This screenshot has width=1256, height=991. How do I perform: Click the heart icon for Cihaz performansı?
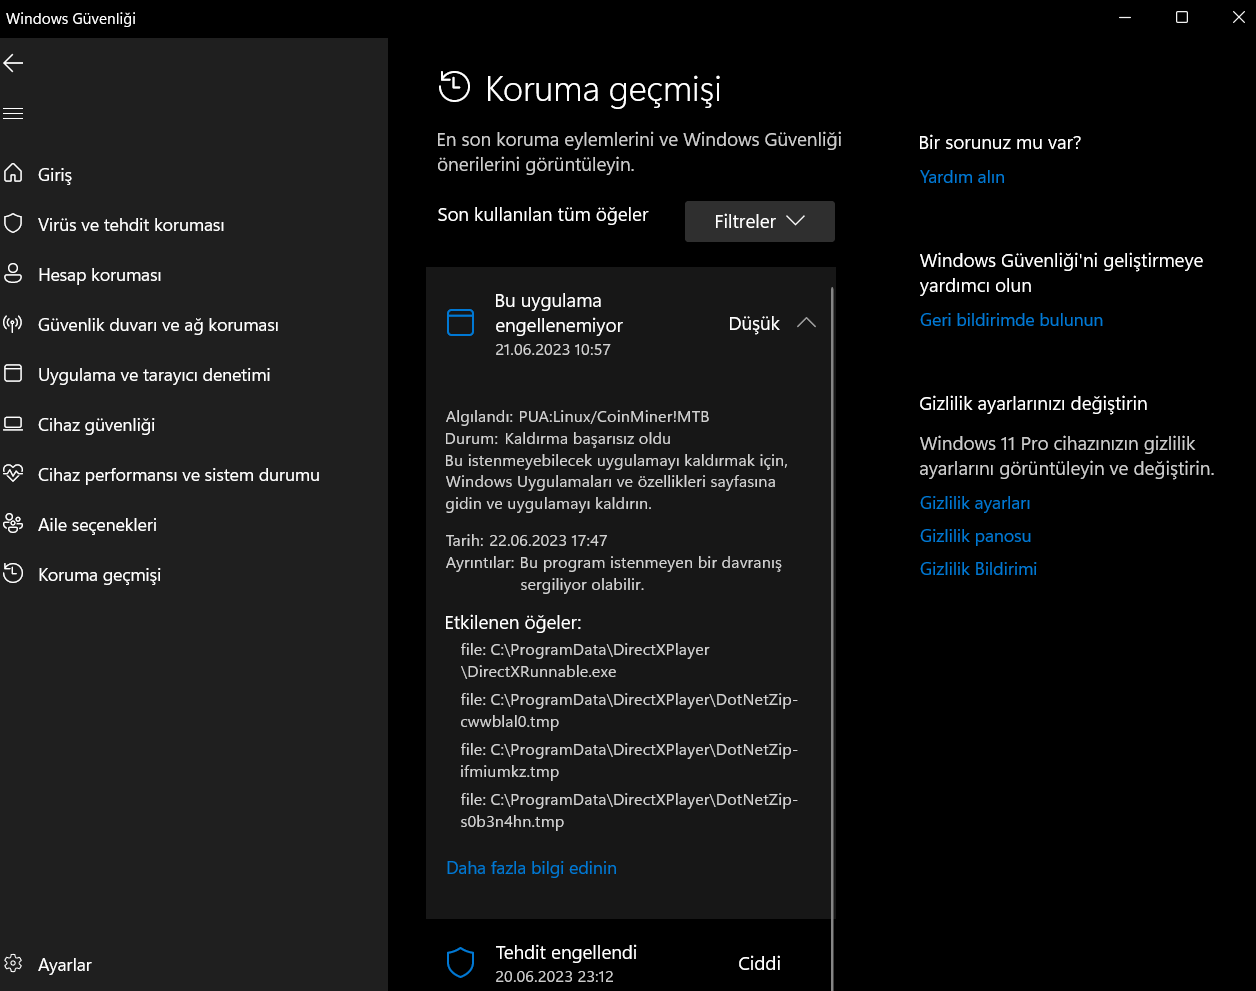(x=13, y=474)
